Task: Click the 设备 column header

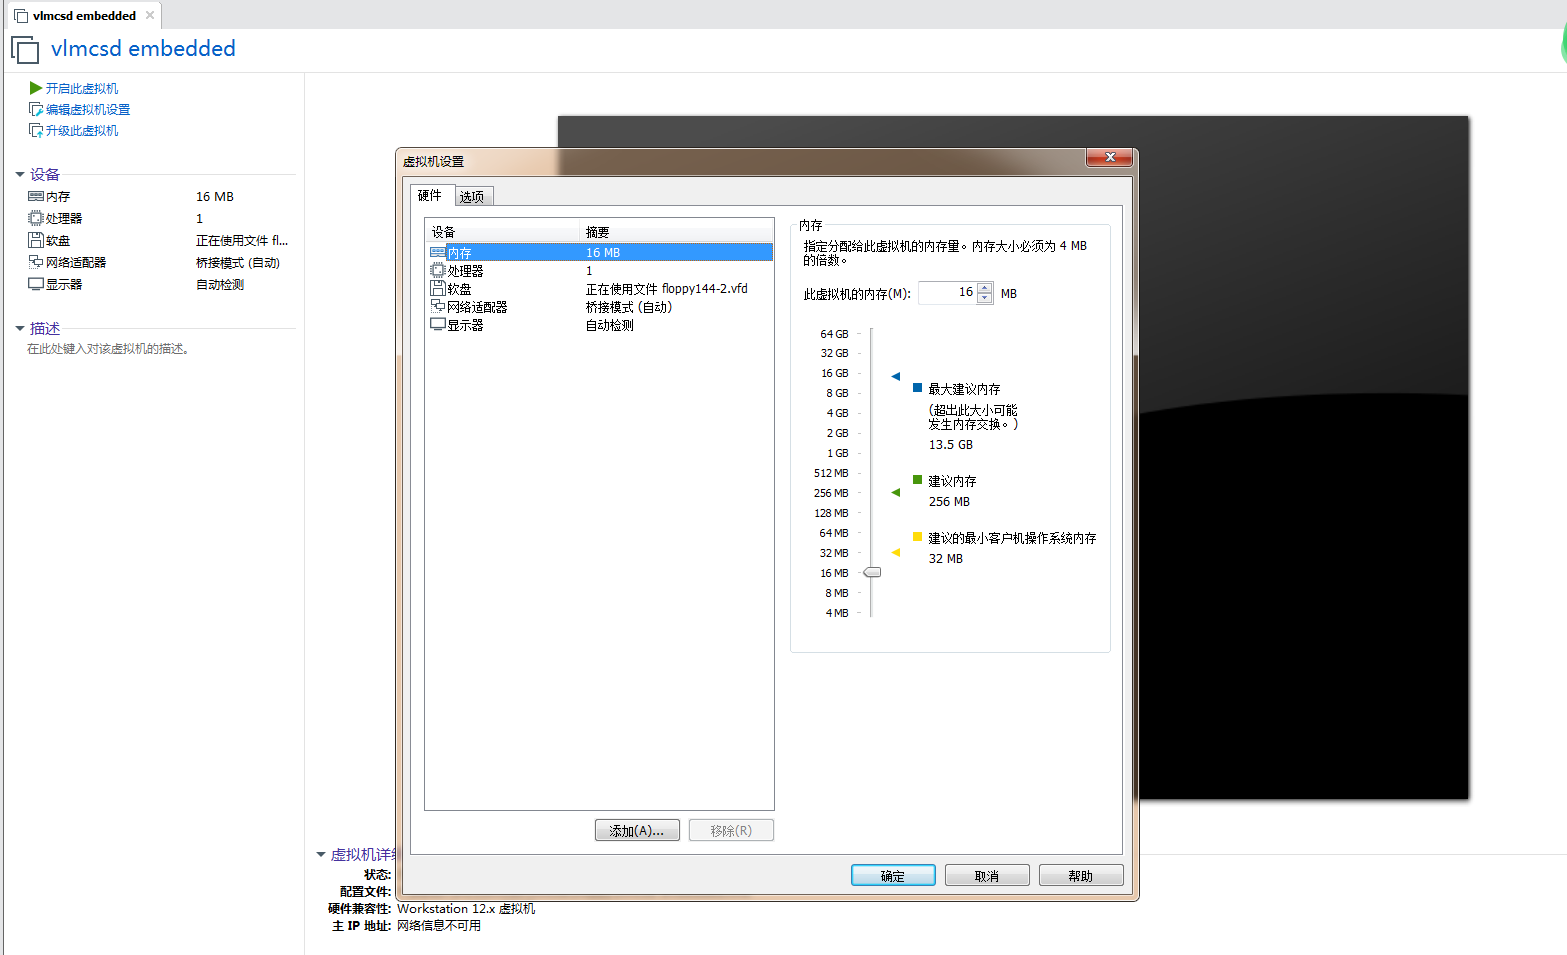Action: 503,231
